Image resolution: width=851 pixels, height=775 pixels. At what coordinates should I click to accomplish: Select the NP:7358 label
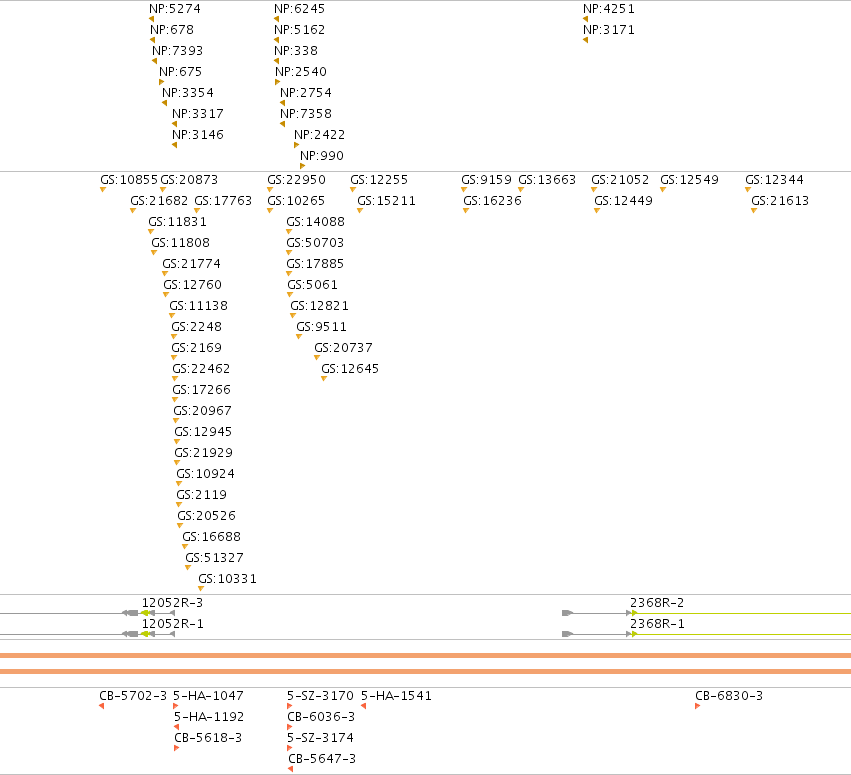click(306, 114)
